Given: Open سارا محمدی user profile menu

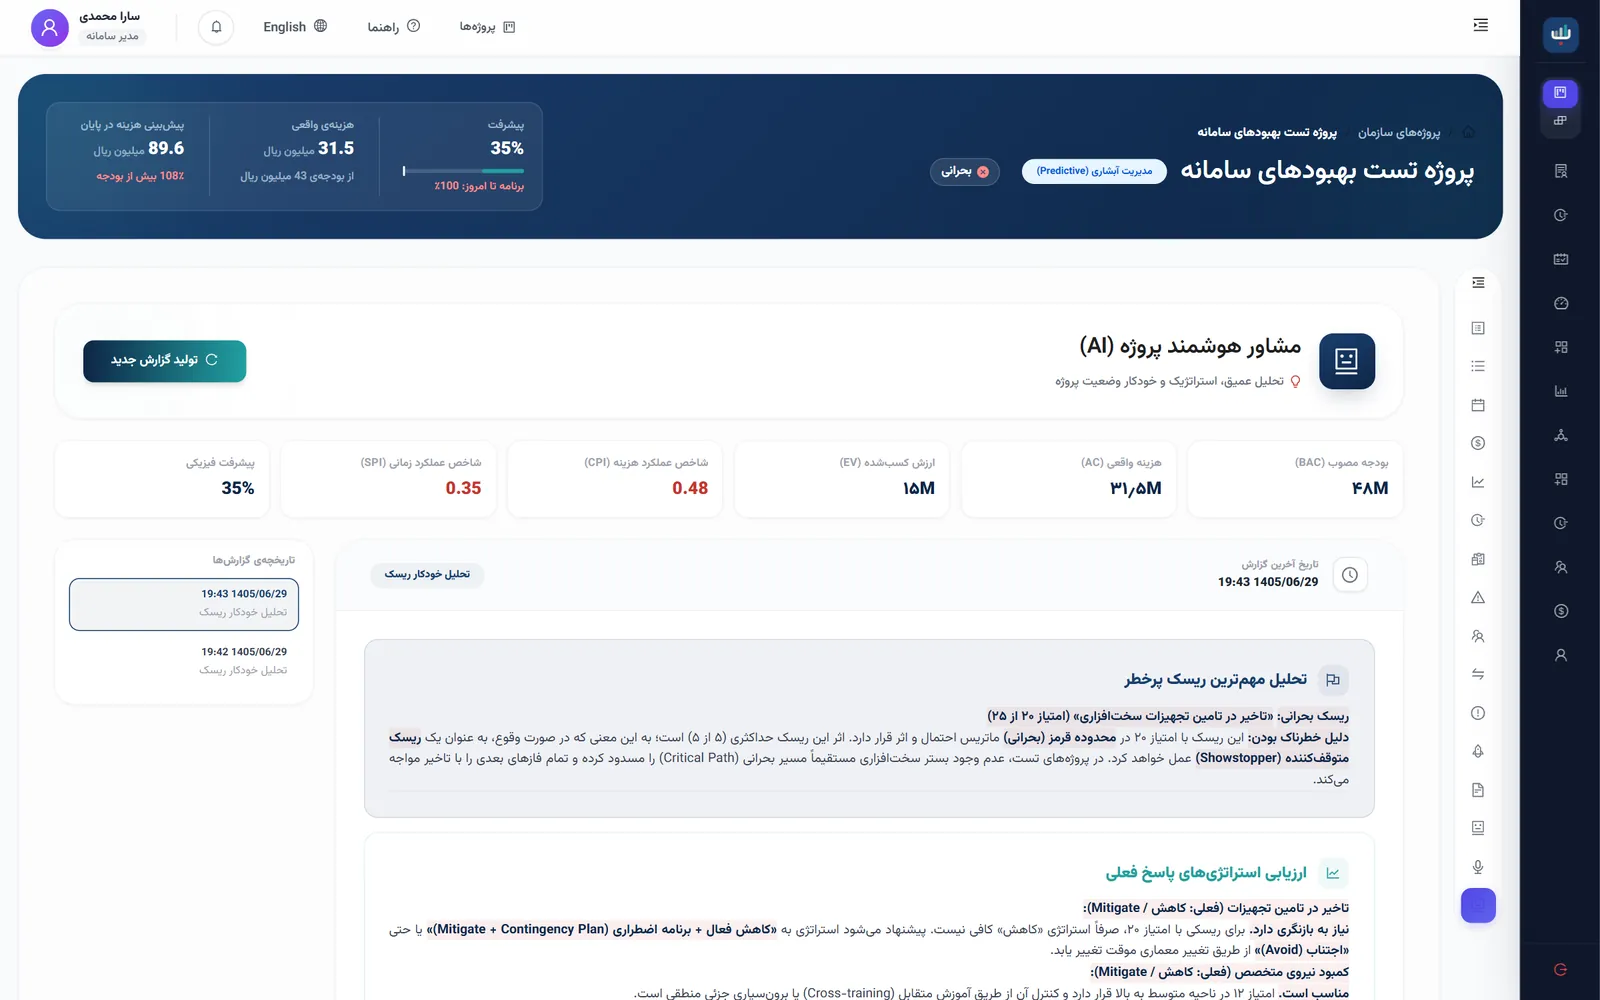Looking at the screenshot, I should [89, 27].
